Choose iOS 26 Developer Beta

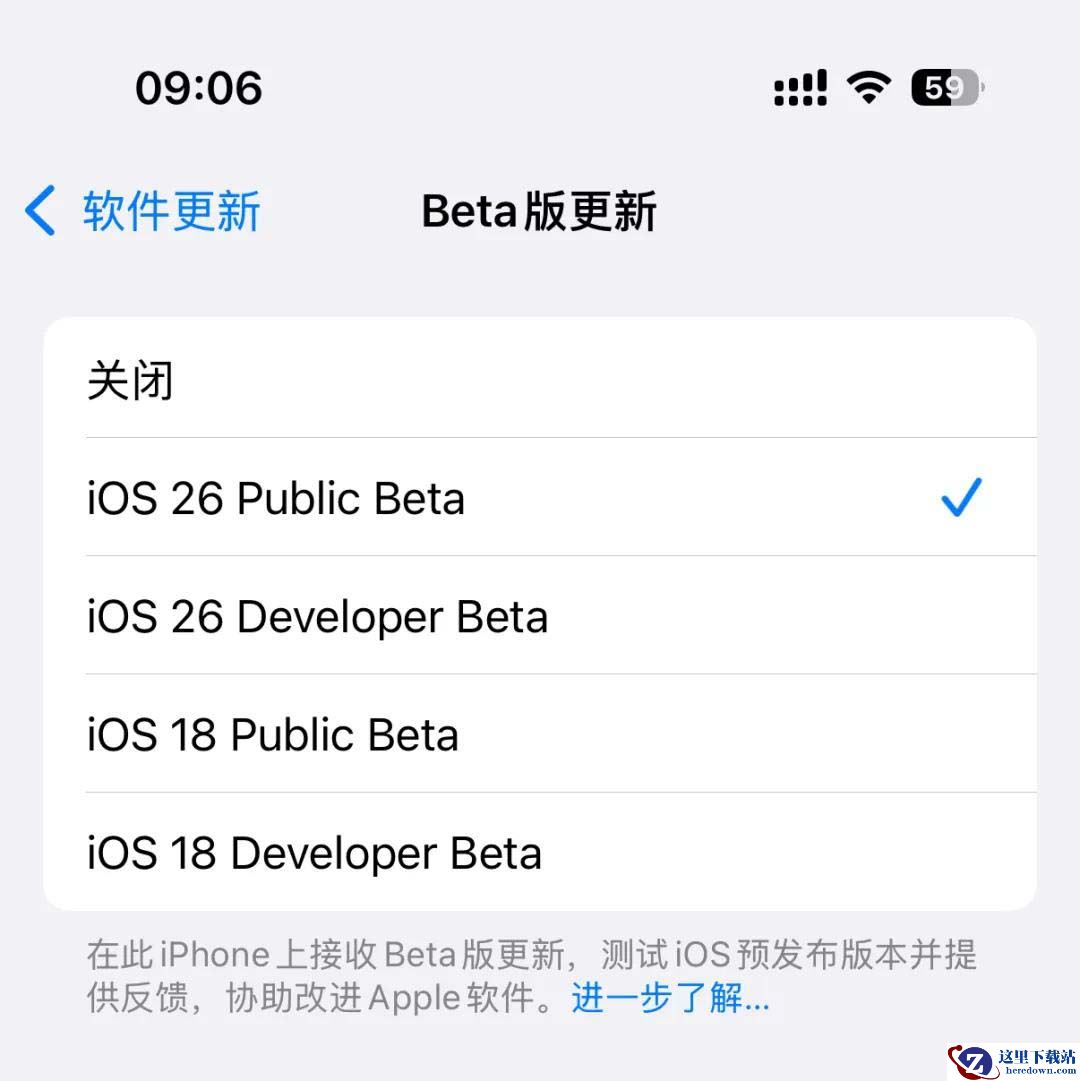pyautogui.click(x=540, y=615)
